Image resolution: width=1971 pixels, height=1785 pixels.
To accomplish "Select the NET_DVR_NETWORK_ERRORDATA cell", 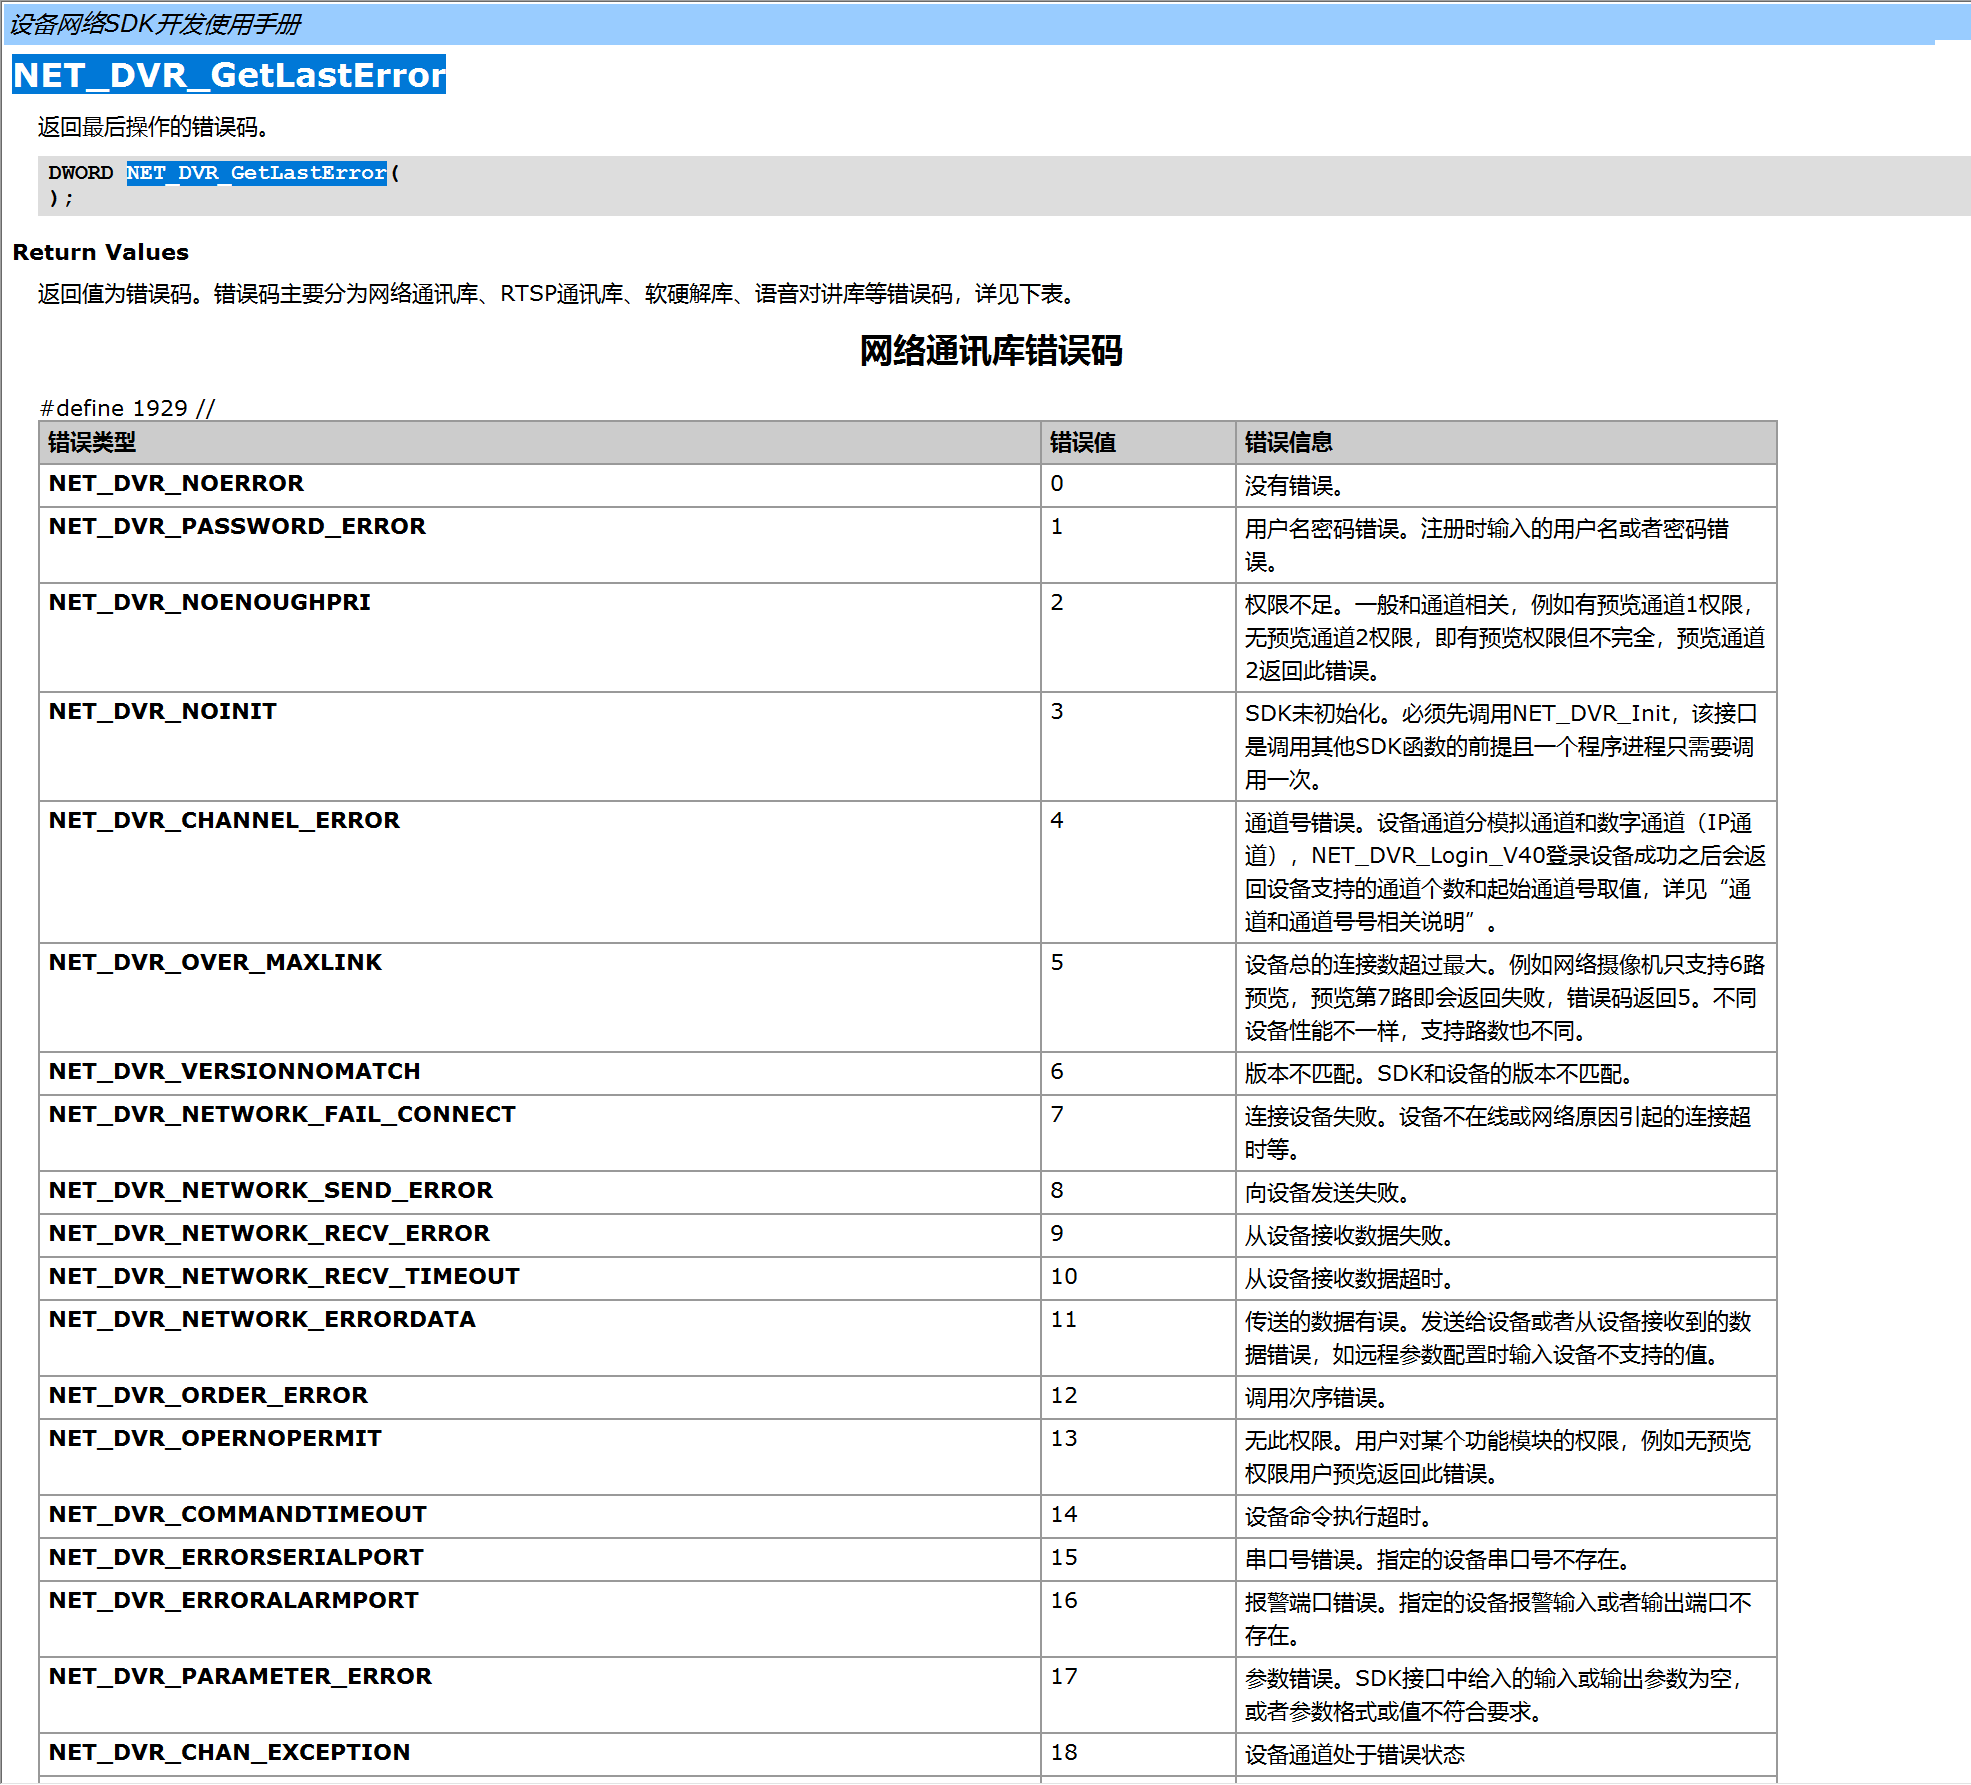I will click(x=540, y=1338).
